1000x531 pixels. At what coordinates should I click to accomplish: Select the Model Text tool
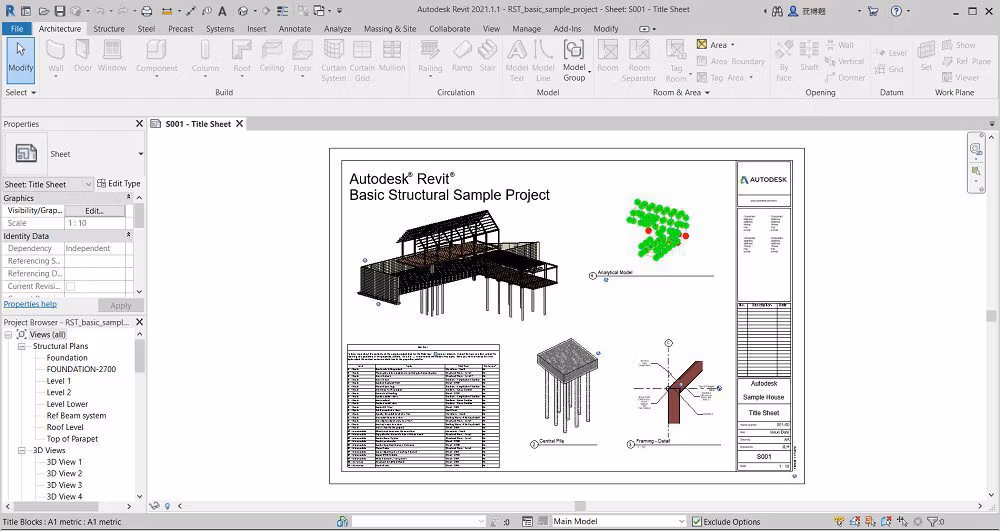pos(517,61)
